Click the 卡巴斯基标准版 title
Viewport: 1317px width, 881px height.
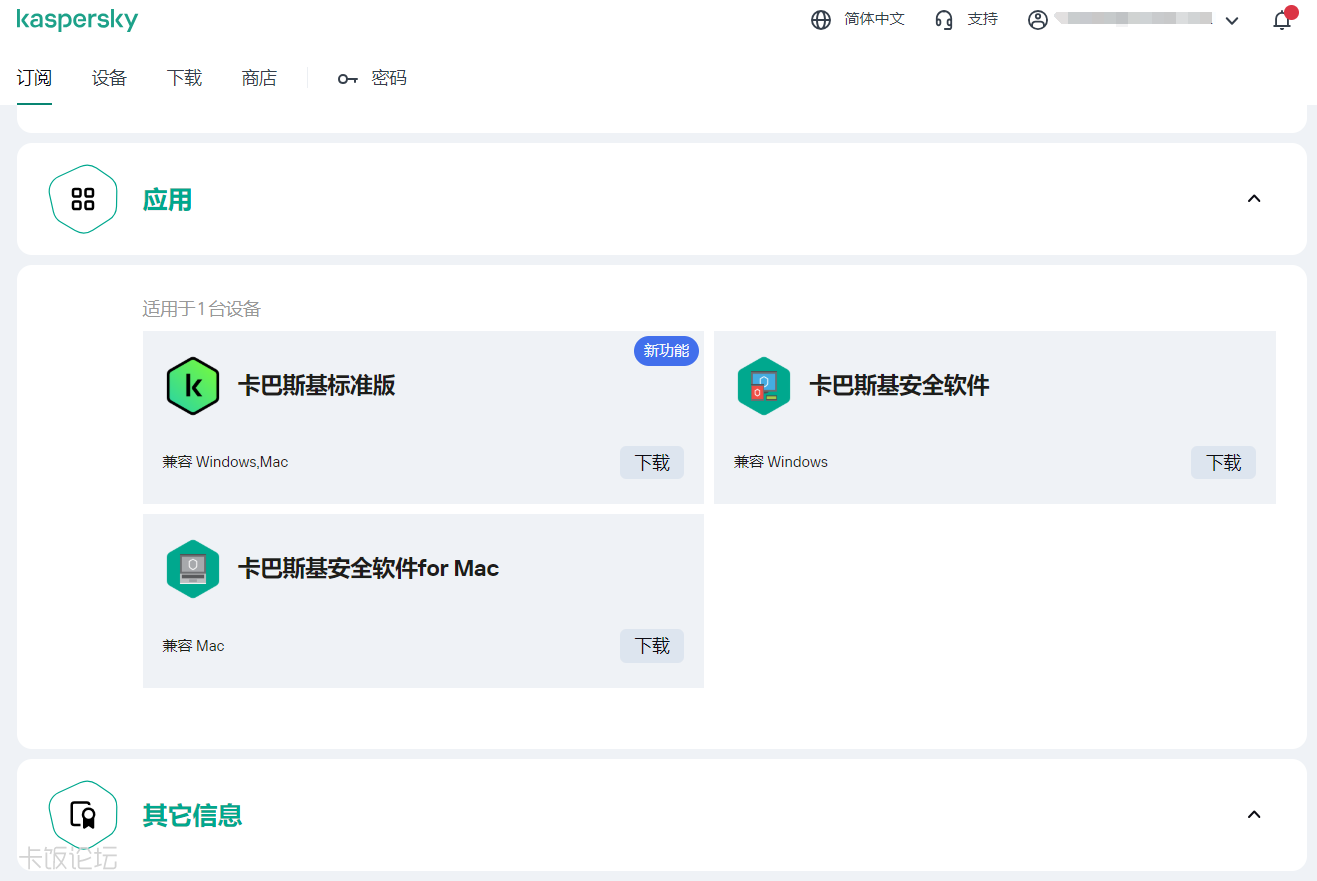click(x=316, y=386)
